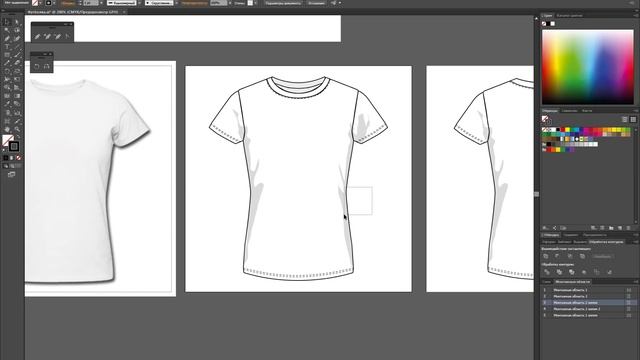Click the Rotate icon in small floating panel
The image size is (640, 360).
tap(37, 66)
